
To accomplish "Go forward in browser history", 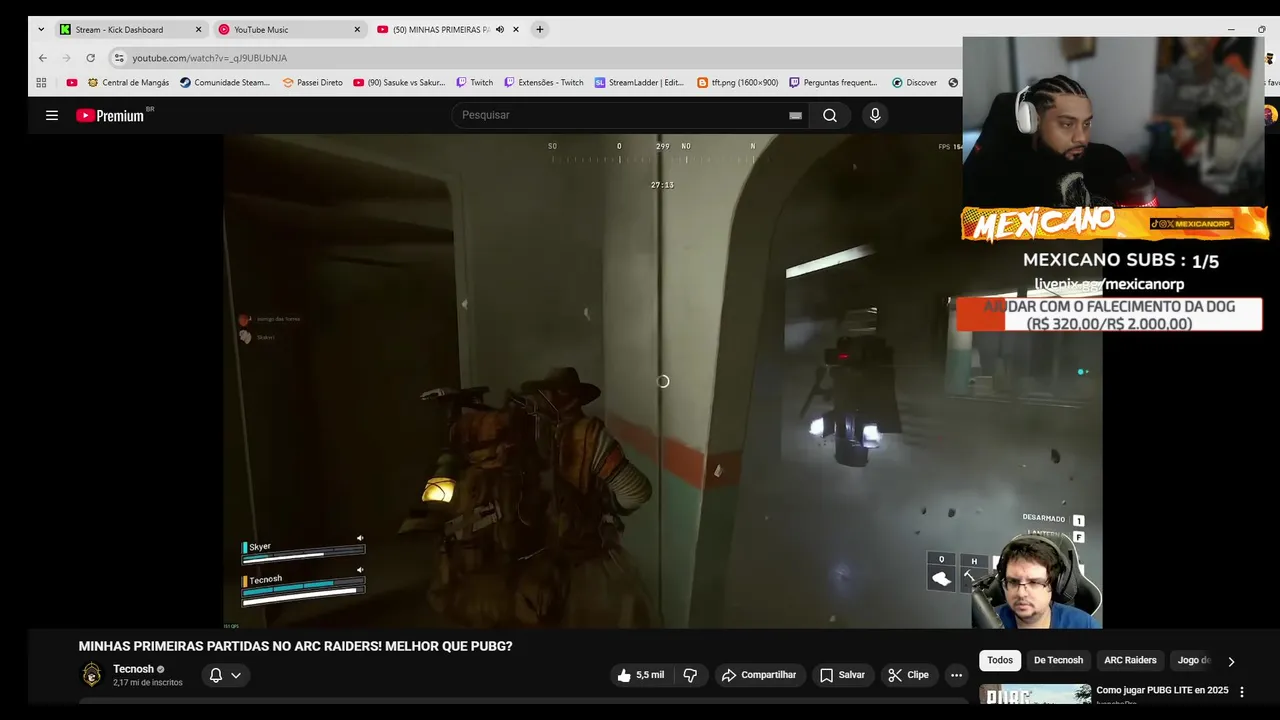I will [x=66, y=58].
